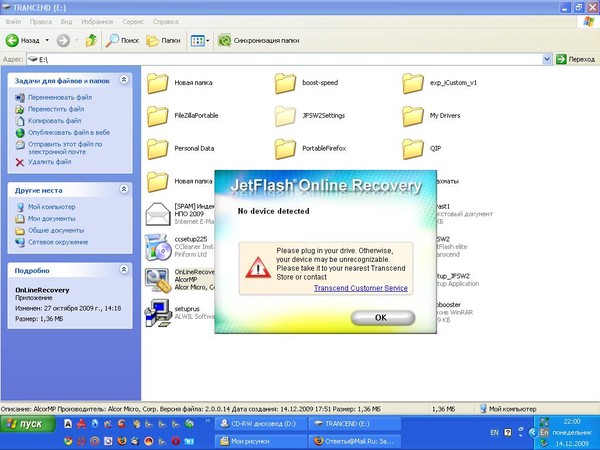The width and height of the screenshot is (600, 450).
Task: Click Переименовать файл task link
Action: (60, 97)
